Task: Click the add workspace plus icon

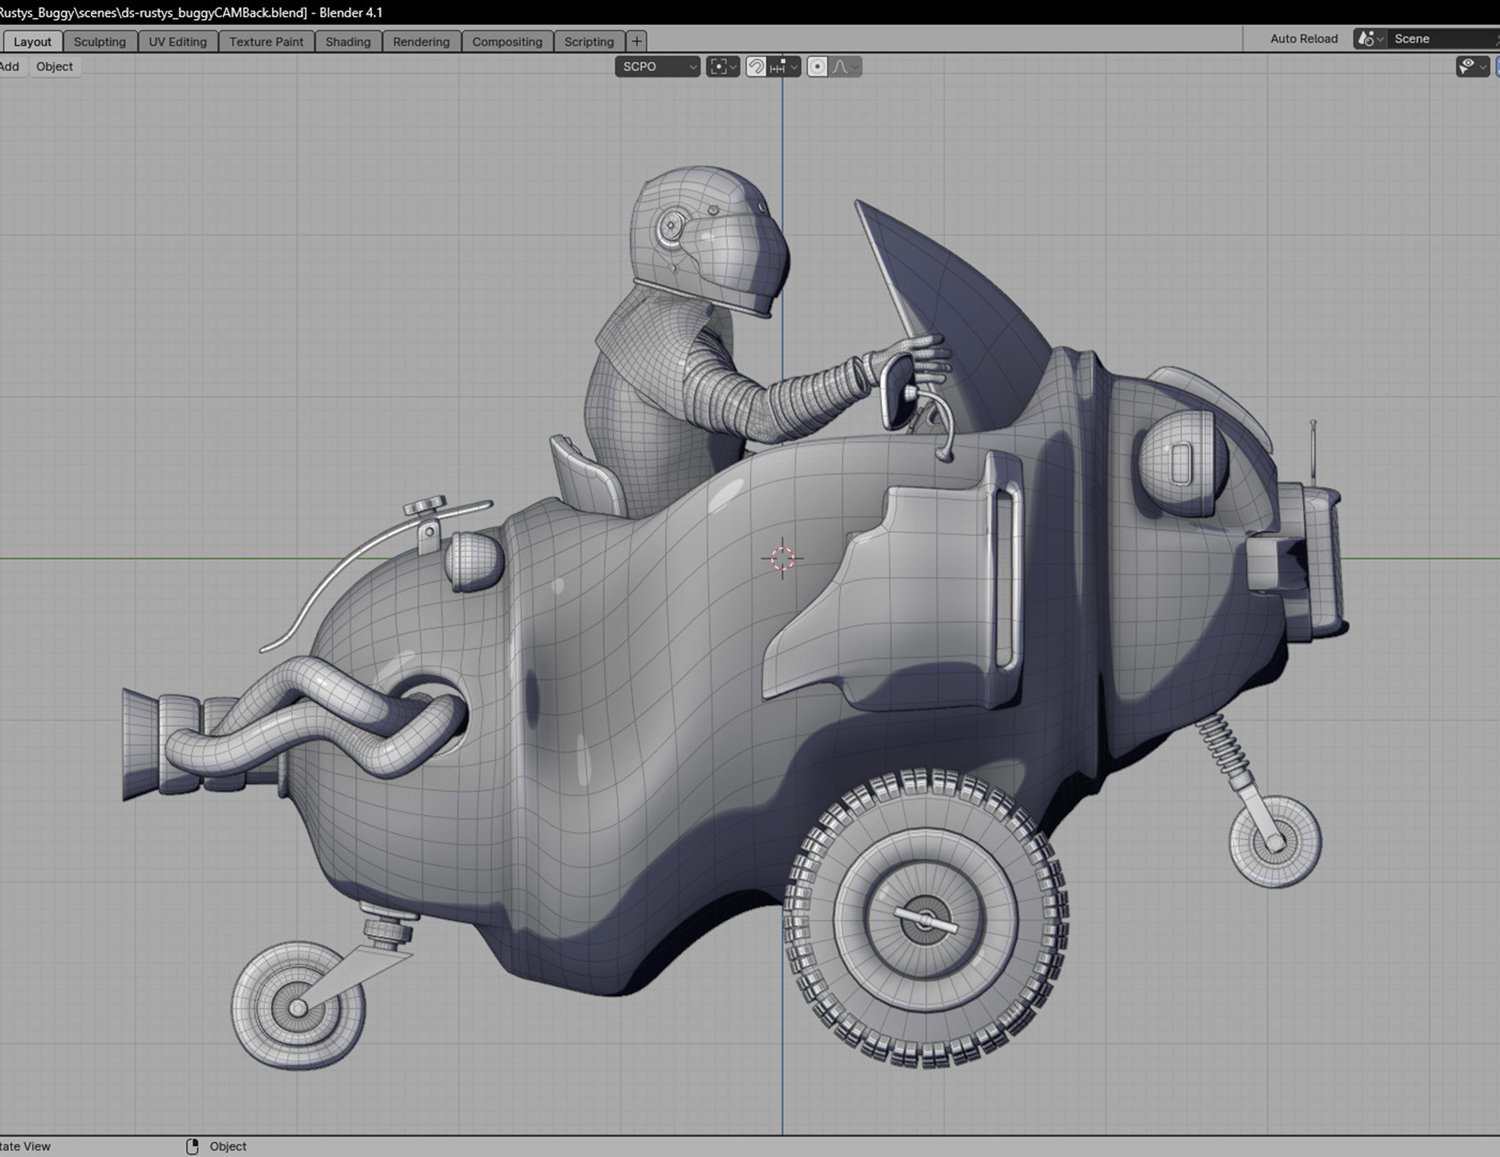Action: click(636, 41)
